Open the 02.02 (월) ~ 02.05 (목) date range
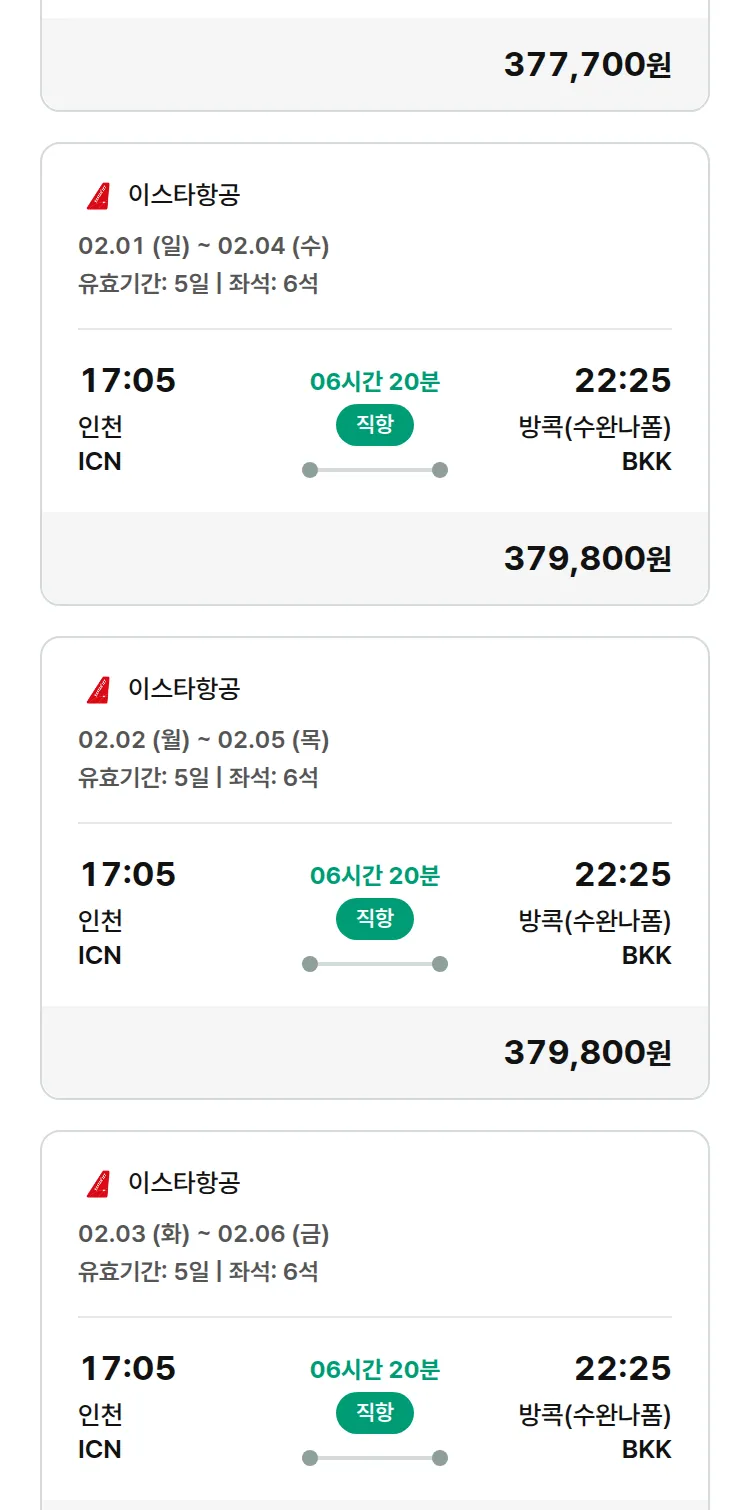750x1510 pixels. click(x=204, y=740)
